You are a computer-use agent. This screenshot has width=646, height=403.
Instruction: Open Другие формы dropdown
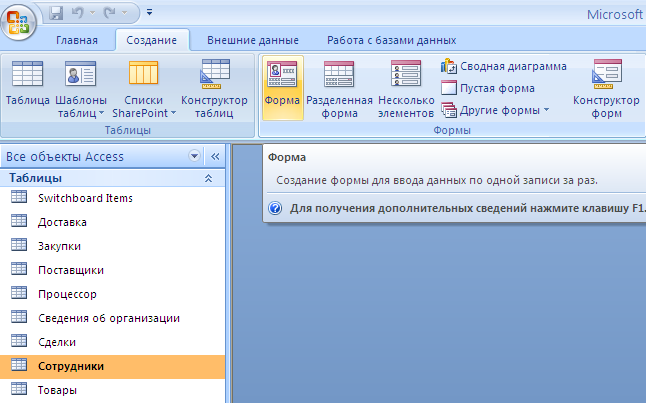point(495,110)
